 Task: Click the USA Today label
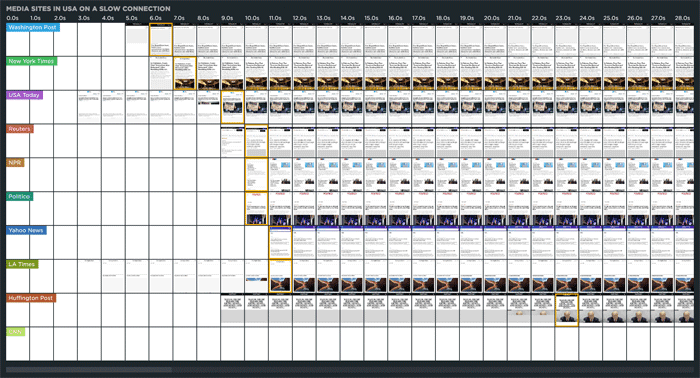(x=24, y=95)
